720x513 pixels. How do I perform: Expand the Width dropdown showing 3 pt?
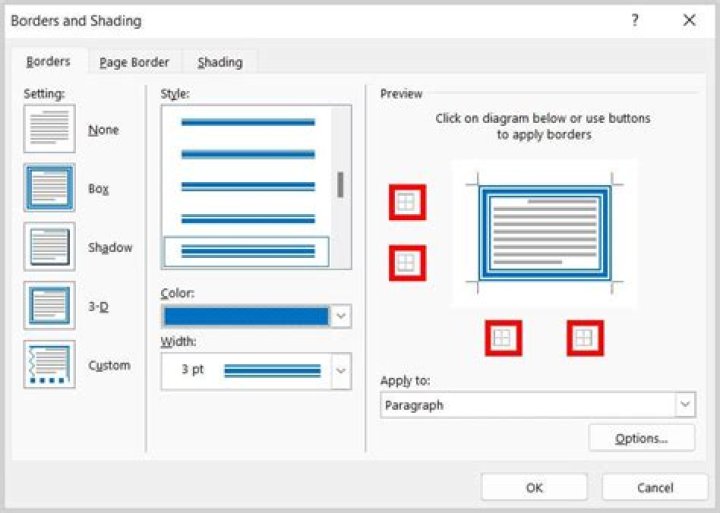[x=341, y=371]
